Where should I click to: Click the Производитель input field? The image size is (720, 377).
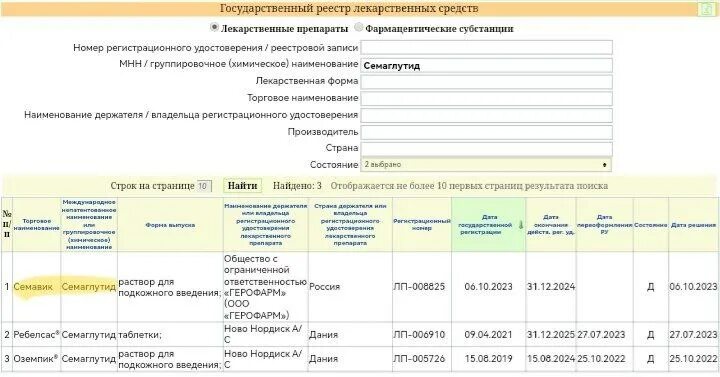pos(486,132)
